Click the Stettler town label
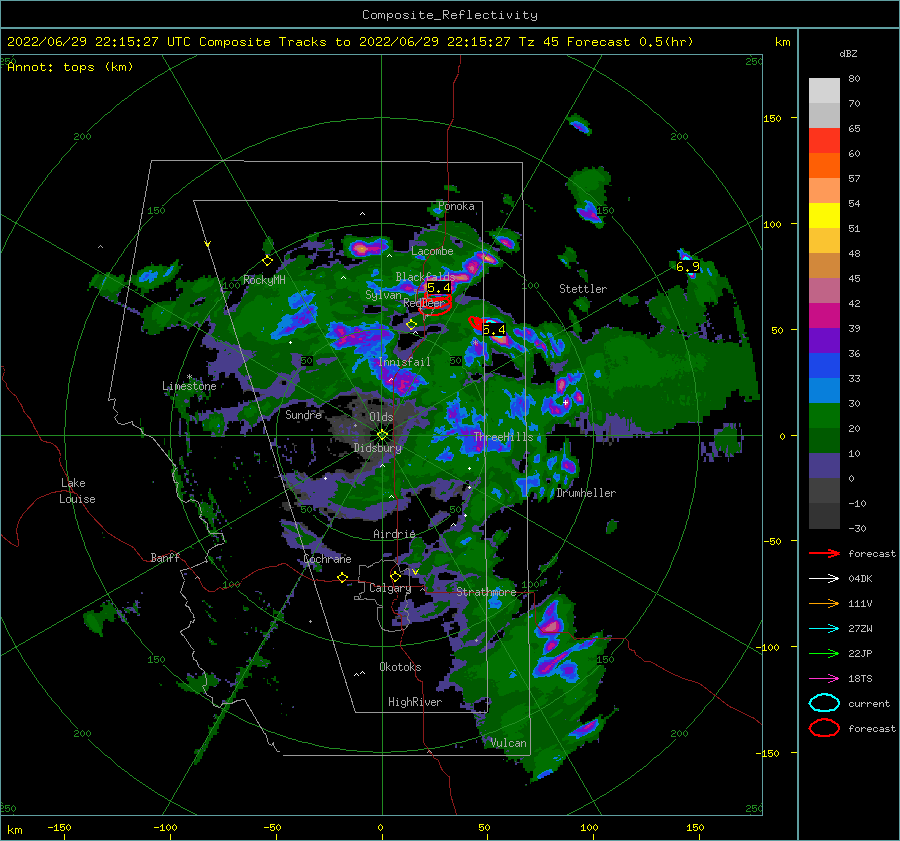The image size is (900, 841). point(583,289)
